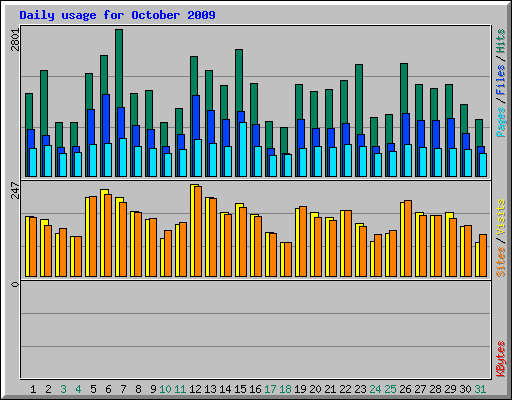Click weekend day 4 label
Screen dimensions: 512x400
point(78,389)
